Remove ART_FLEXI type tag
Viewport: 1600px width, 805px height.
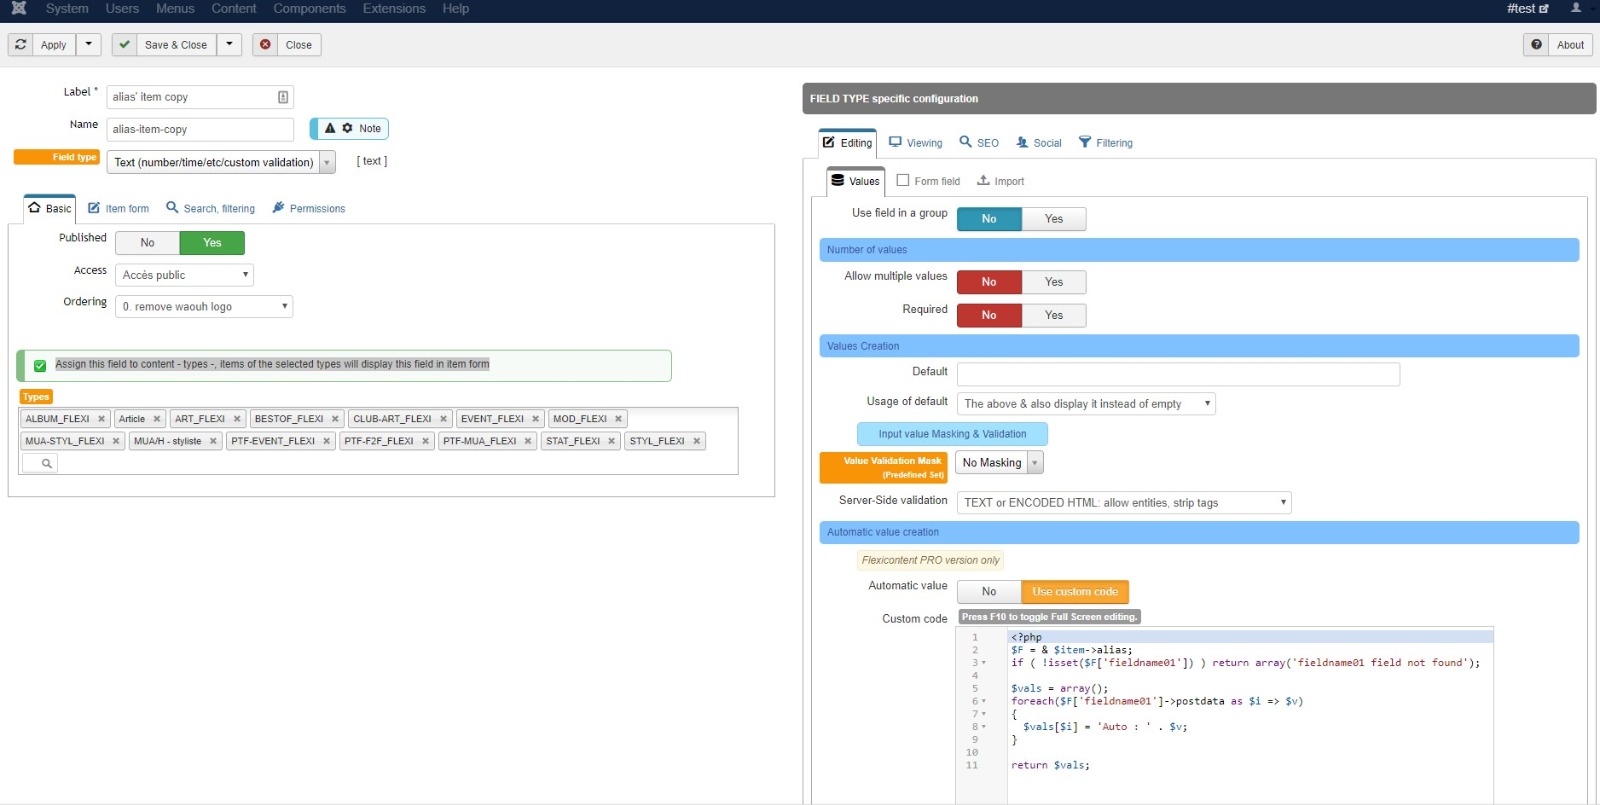point(237,419)
